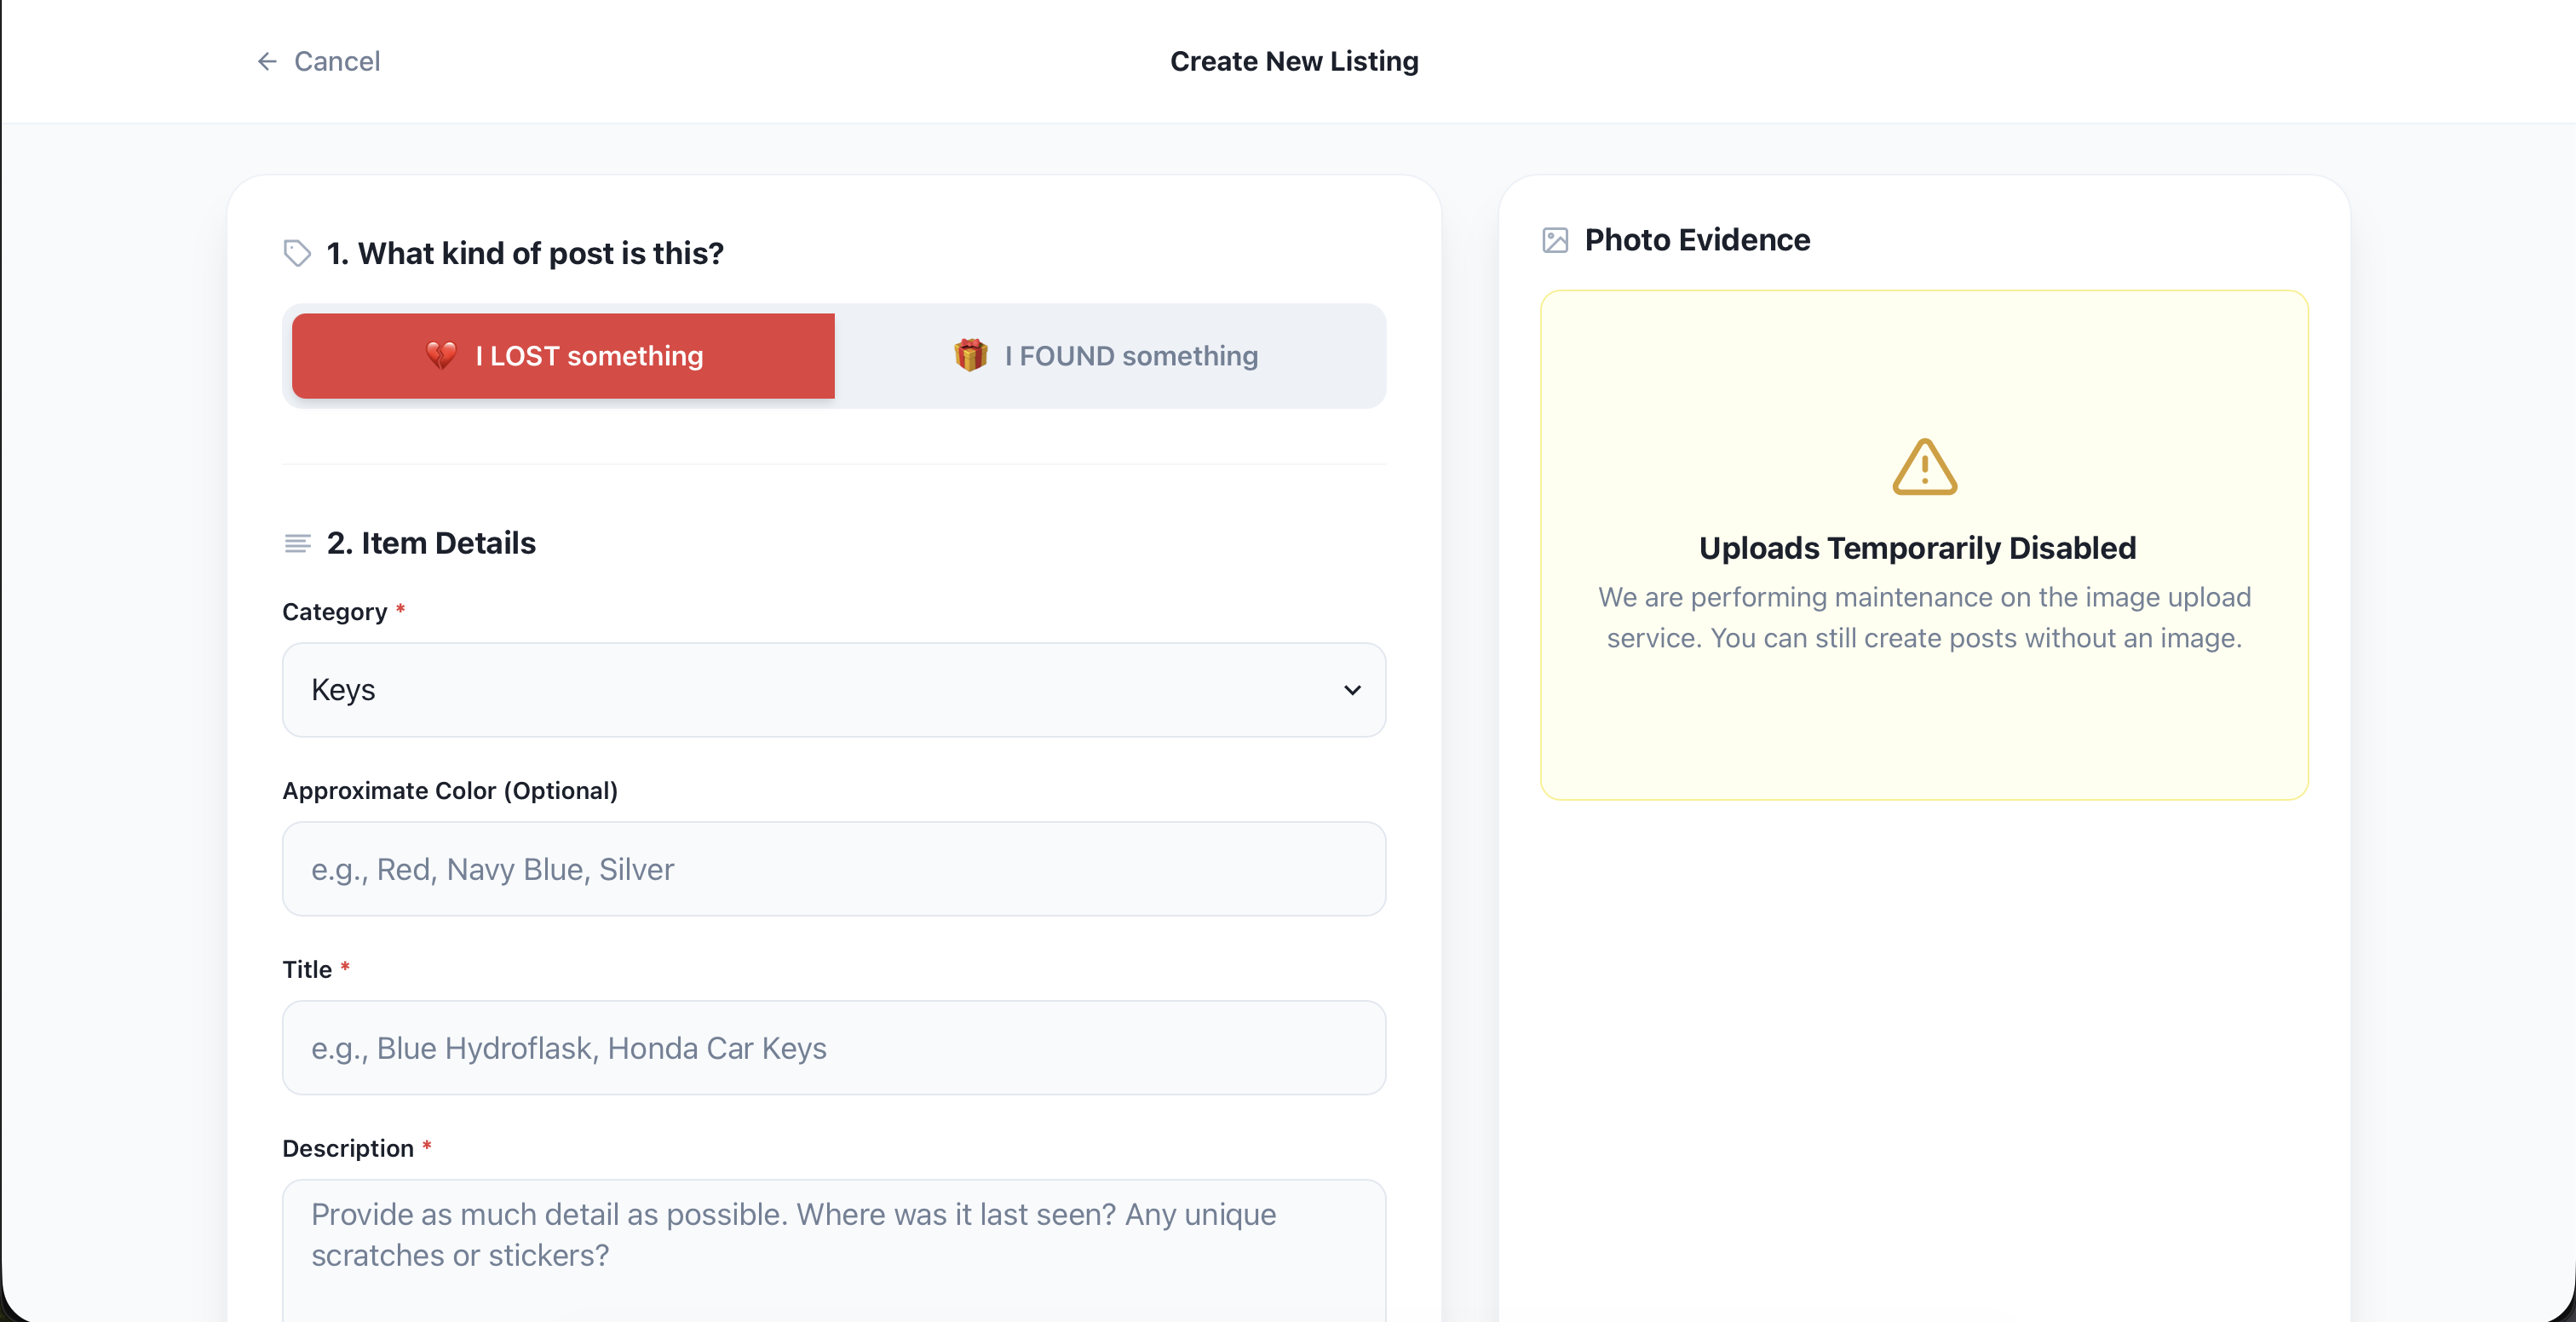Select the I LOST something option
The height and width of the screenshot is (1322, 2576).
(x=562, y=355)
